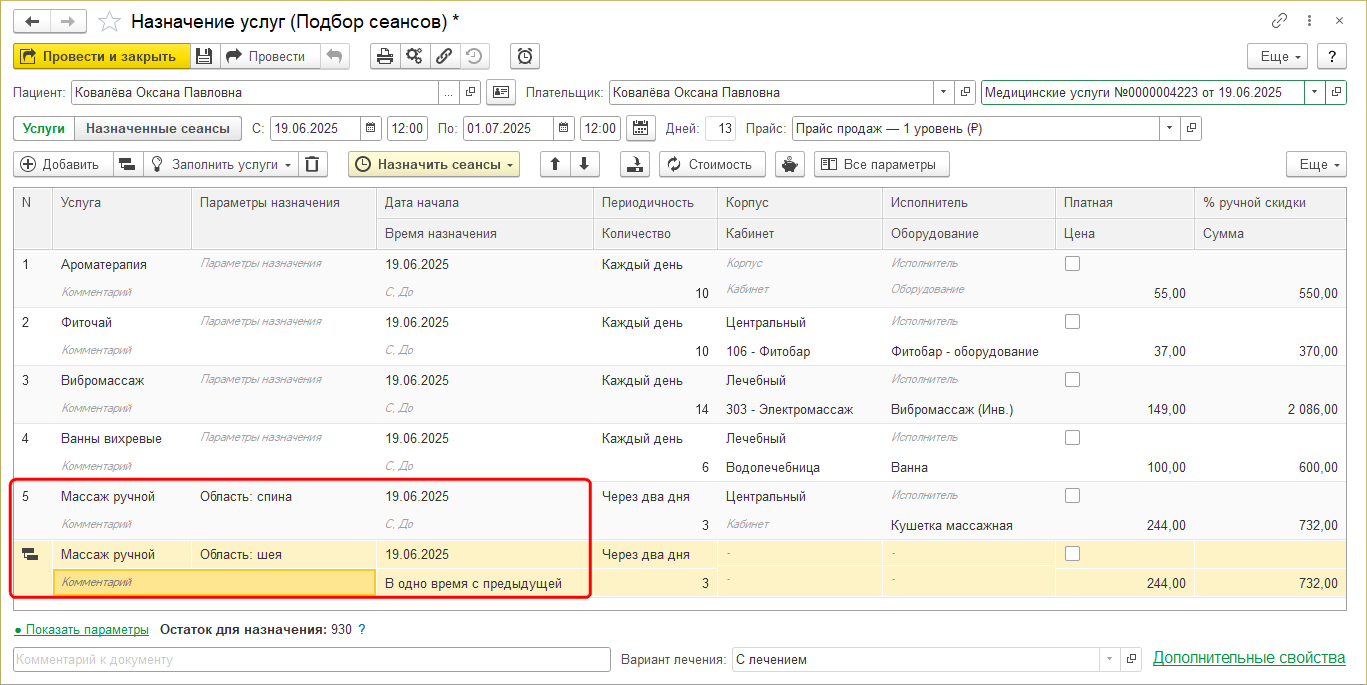Open the alarm clock reminder icon
1367x685 pixels.
point(525,56)
